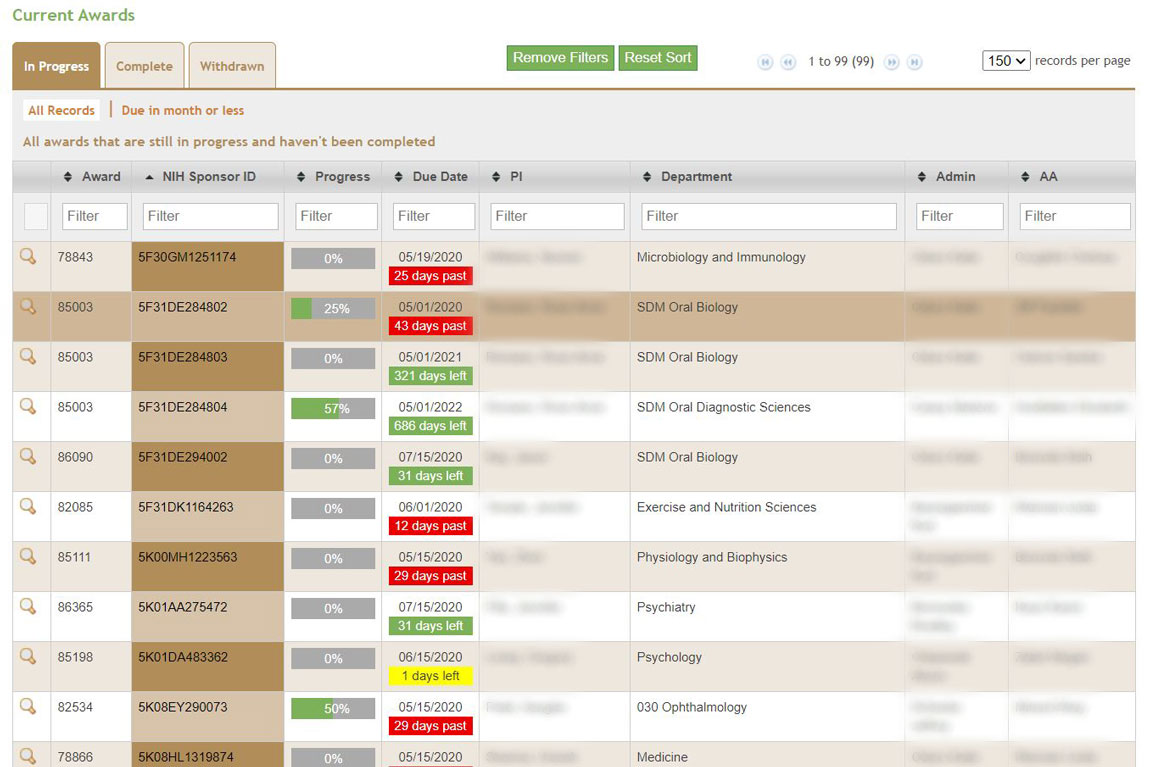Switch to the Withdrawn tab

[x=232, y=67]
